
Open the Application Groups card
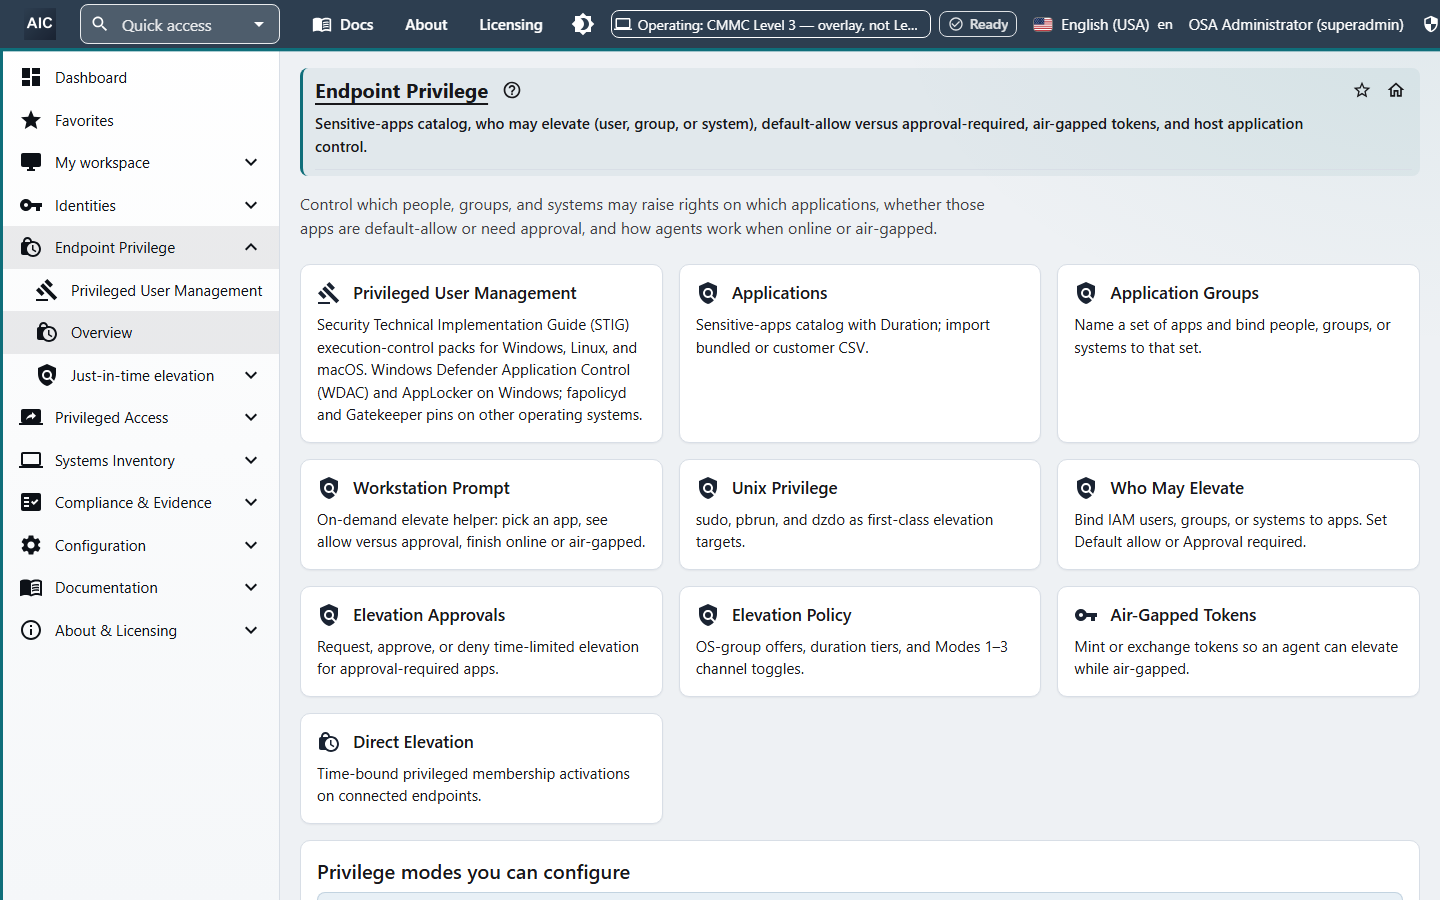[x=1238, y=353]
